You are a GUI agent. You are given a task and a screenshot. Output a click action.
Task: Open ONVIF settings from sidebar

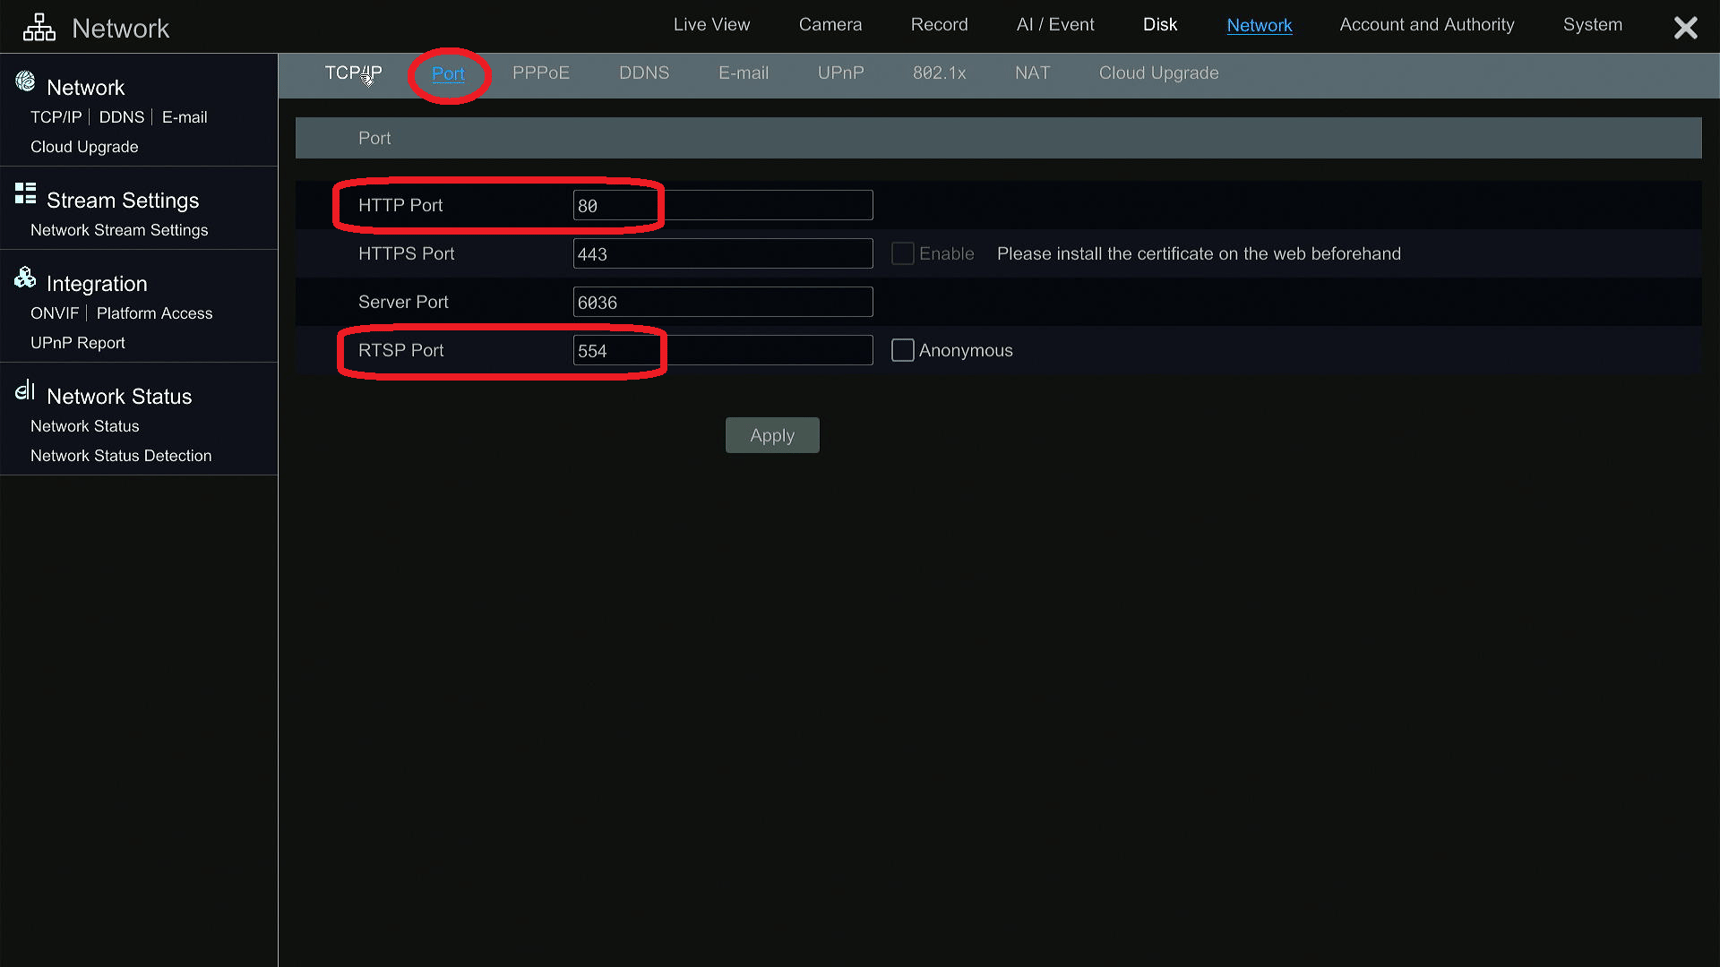pyautogui.click(x=54, y=312)
